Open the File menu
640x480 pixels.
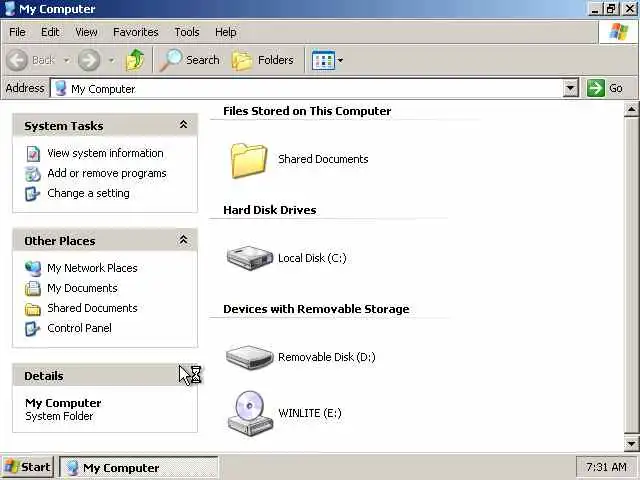(x=17, y=32)
